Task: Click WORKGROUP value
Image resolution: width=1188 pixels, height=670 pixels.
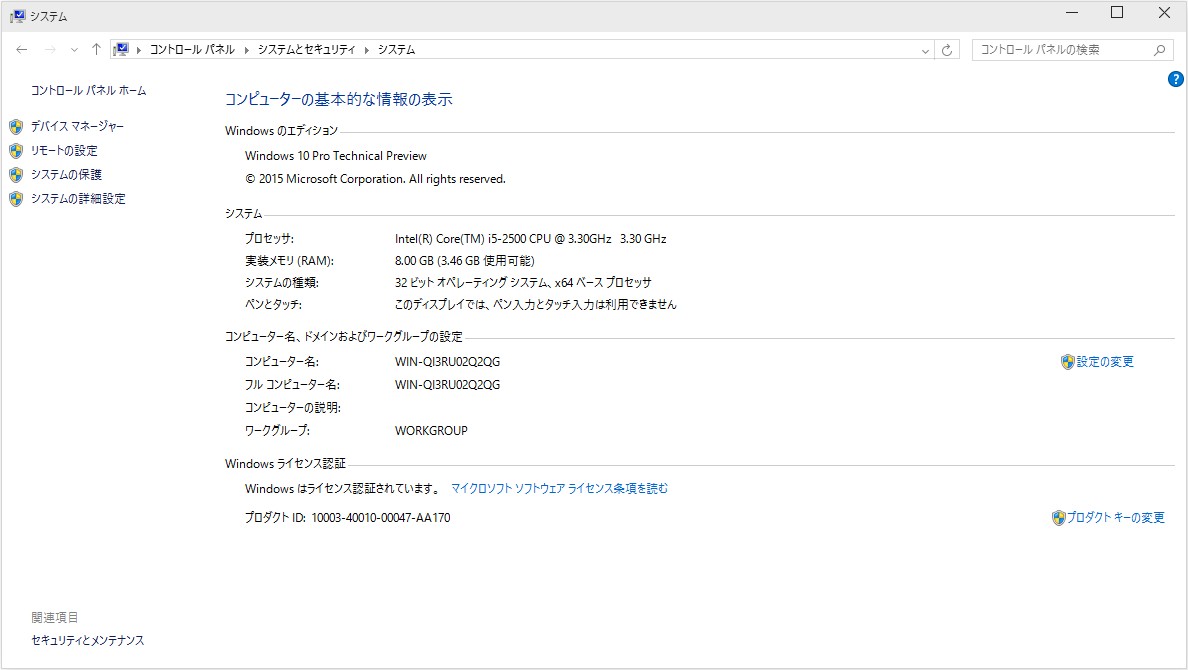Action: point(431,430)
